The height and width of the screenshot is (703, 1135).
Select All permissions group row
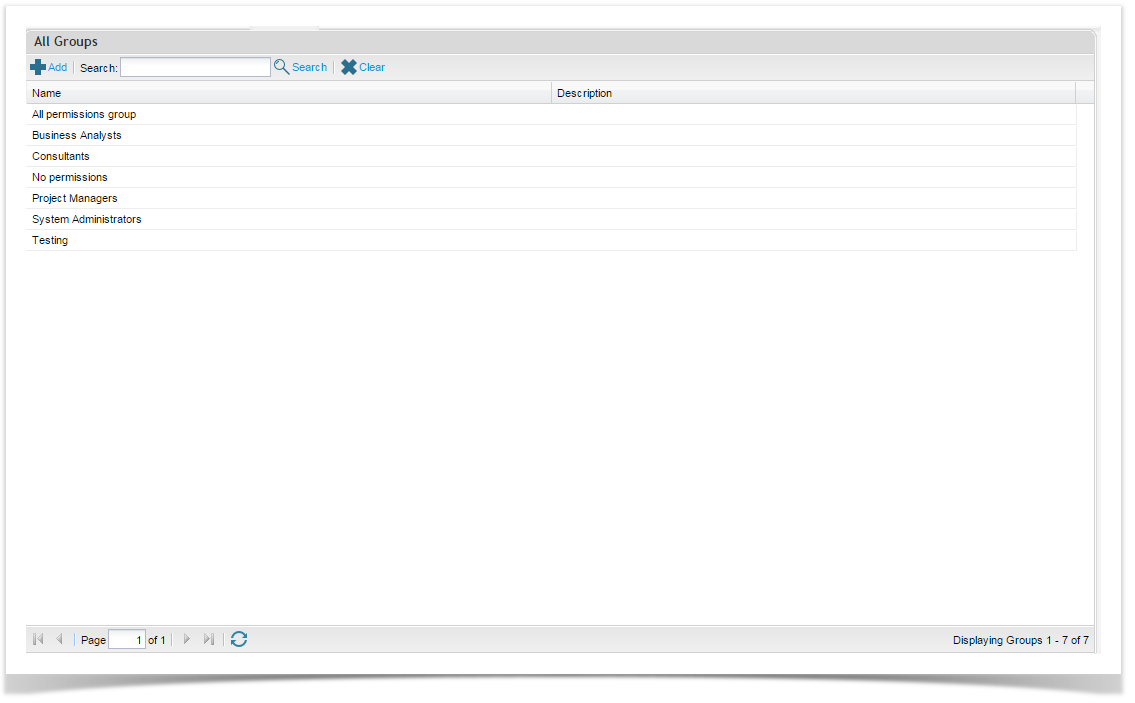click(x=84, y=114)
